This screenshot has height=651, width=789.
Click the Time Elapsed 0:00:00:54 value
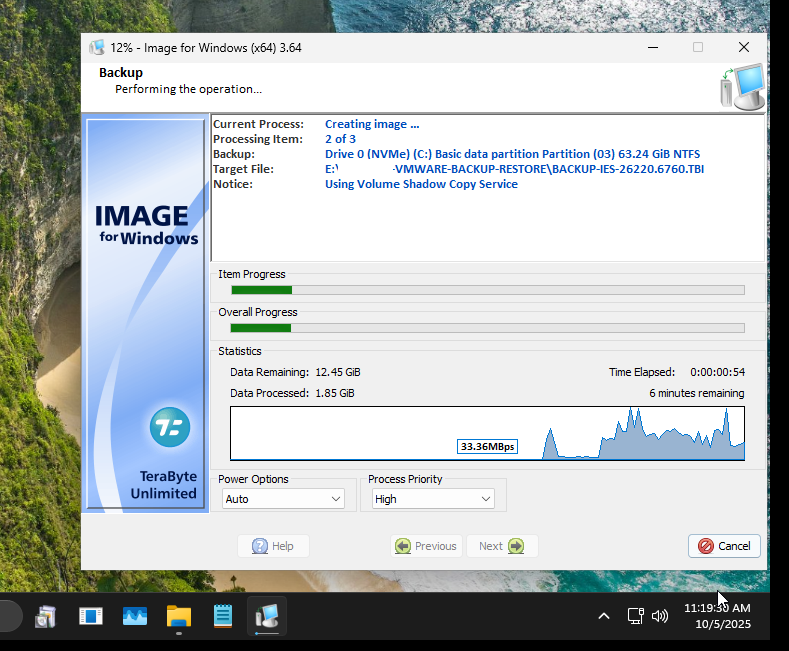[x=717, y=372]
